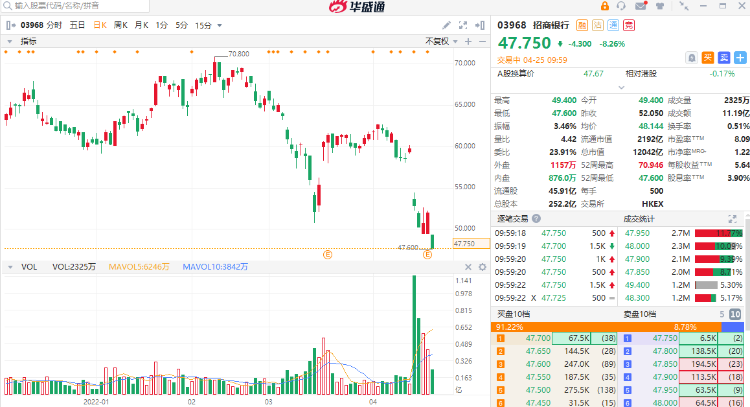Click the 沽 short-selling badge icon
Viewport: 750px width, 407px height.
(x=597, y=25)
